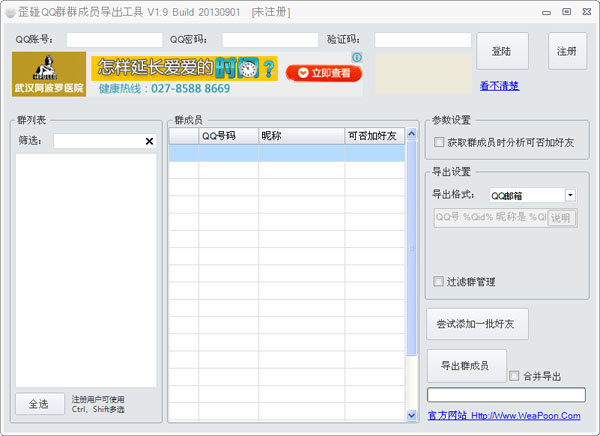Click the table row-selector header cell

click(x=184, y=136)
